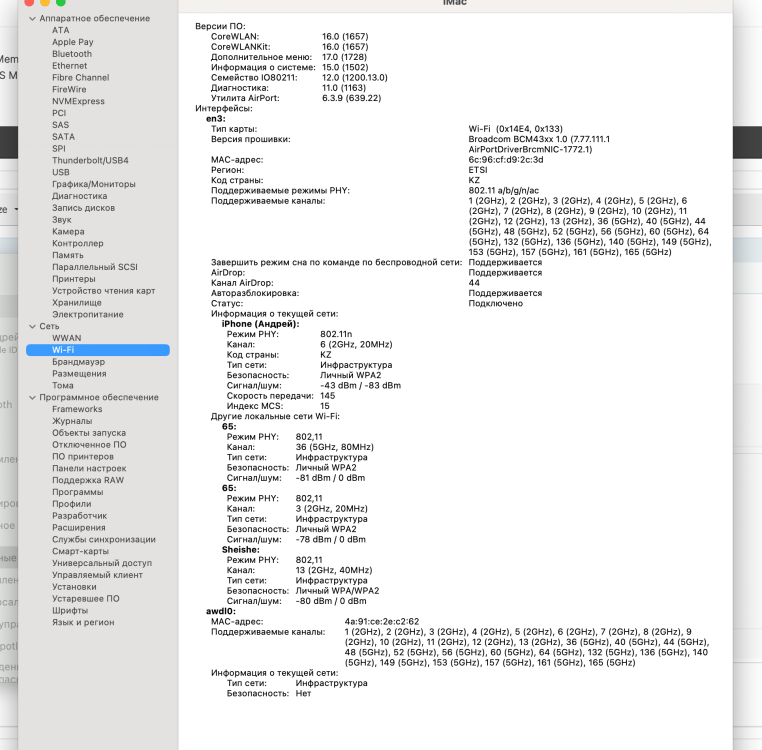Select Управляемый клиент entry
762x750 pixels.
tap(97, 575)
